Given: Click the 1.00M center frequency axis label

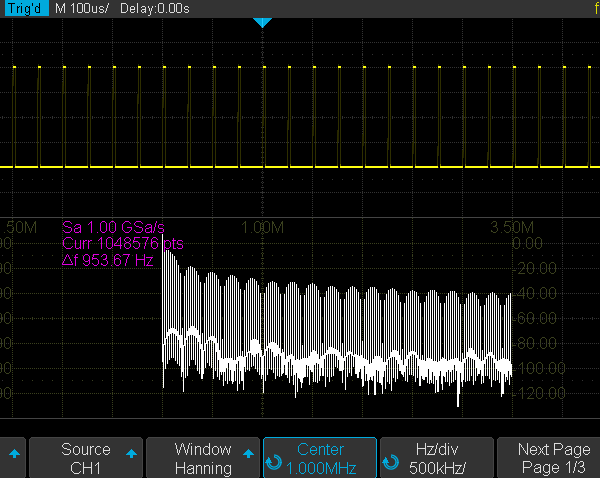Looking at the screenshot, I should pos(262,226).
